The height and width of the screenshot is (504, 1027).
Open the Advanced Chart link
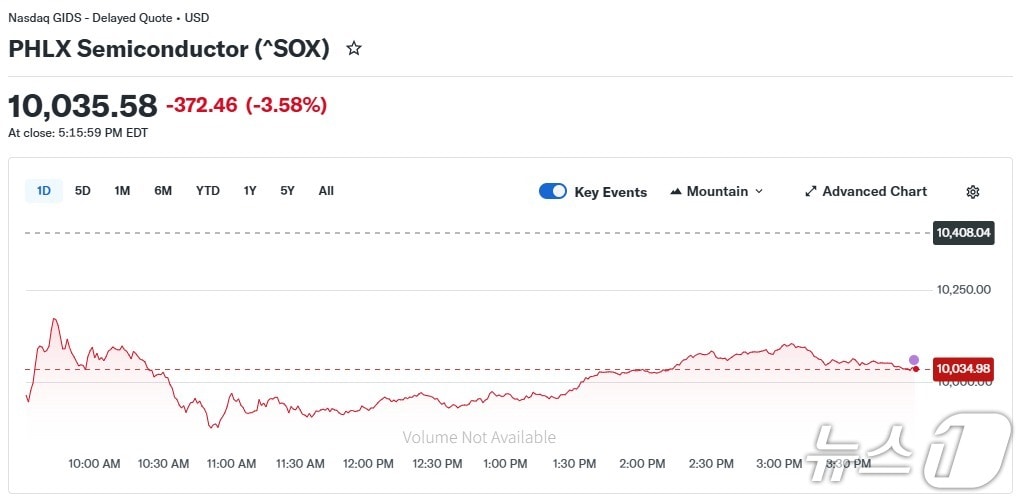(874, 191)
